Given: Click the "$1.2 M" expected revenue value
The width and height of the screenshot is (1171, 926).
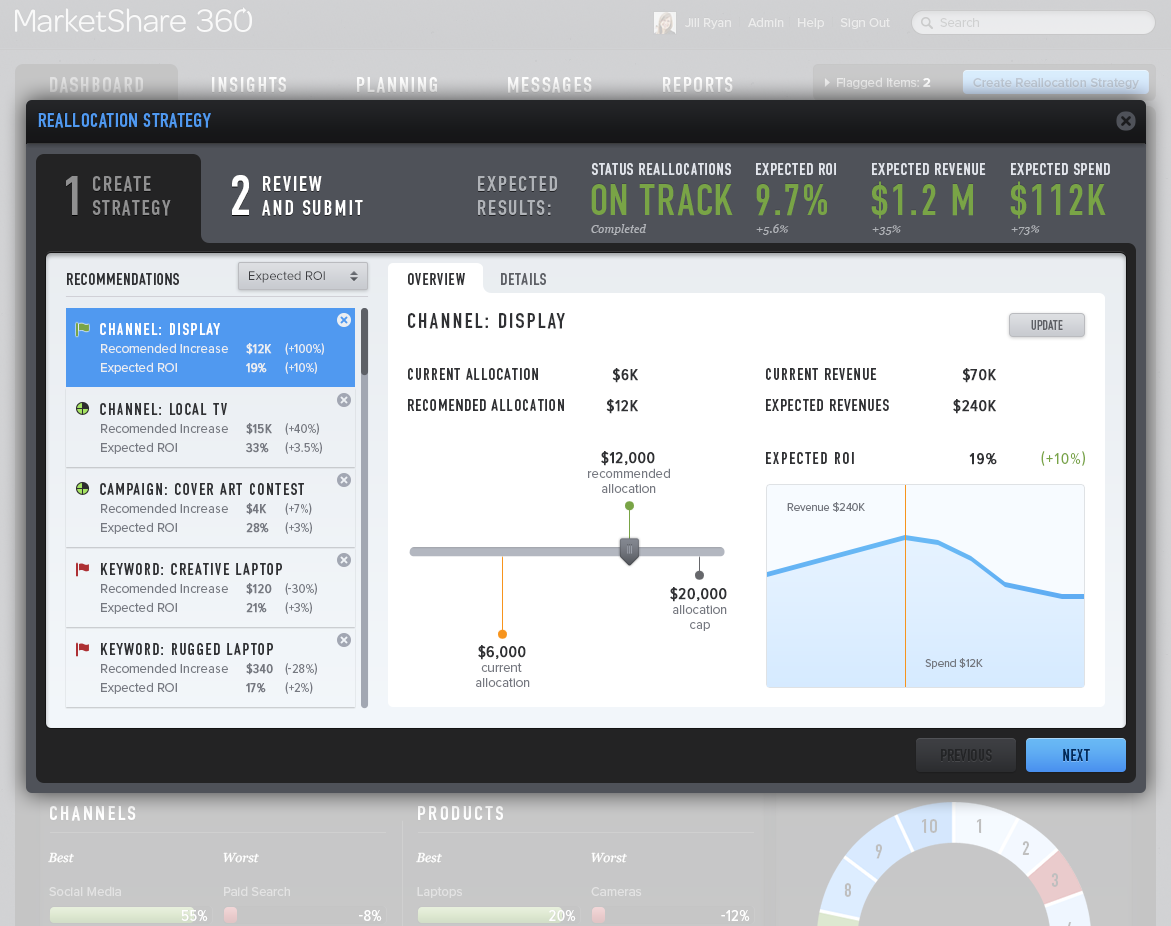Looking at the screenshot, I should click(923, 200).
